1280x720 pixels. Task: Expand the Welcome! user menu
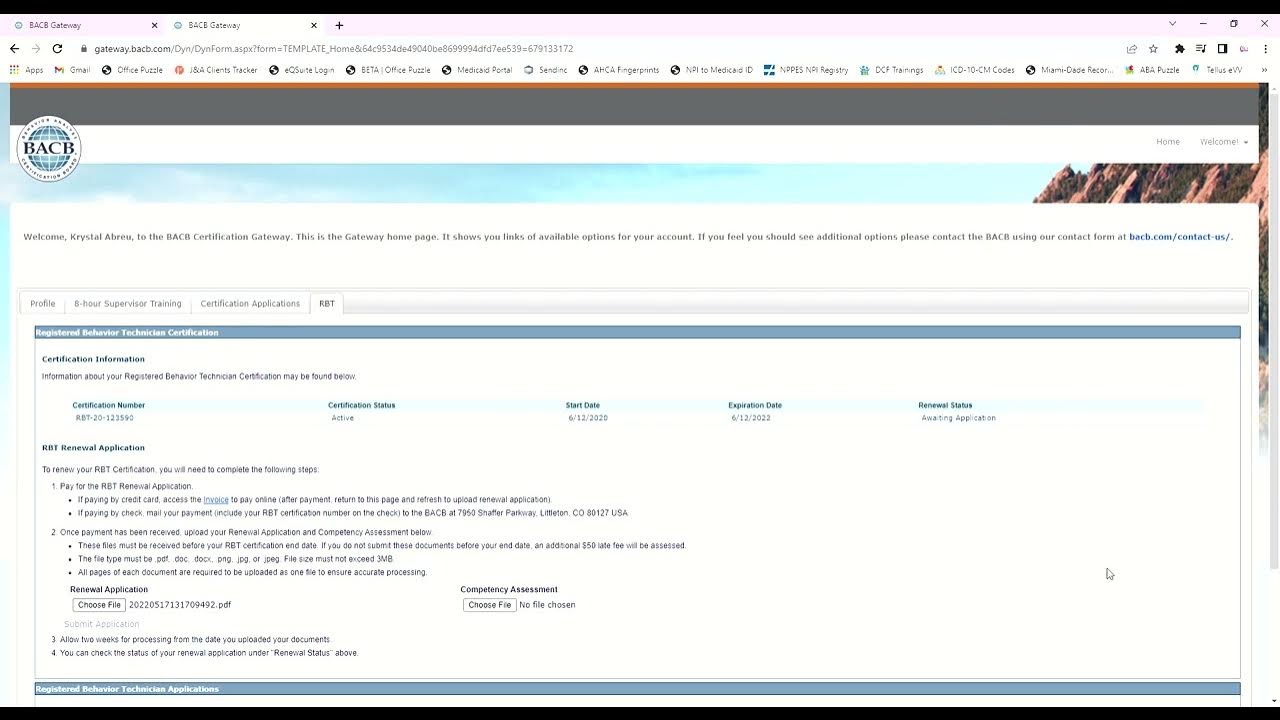tap(1224, 142)
